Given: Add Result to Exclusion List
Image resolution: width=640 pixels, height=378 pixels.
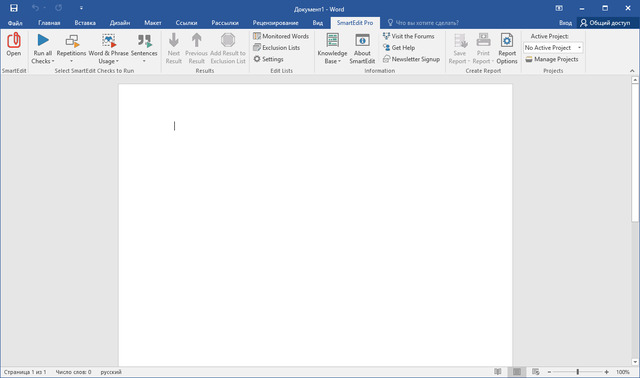Looking at the screenshot, I should coord(228,48).
